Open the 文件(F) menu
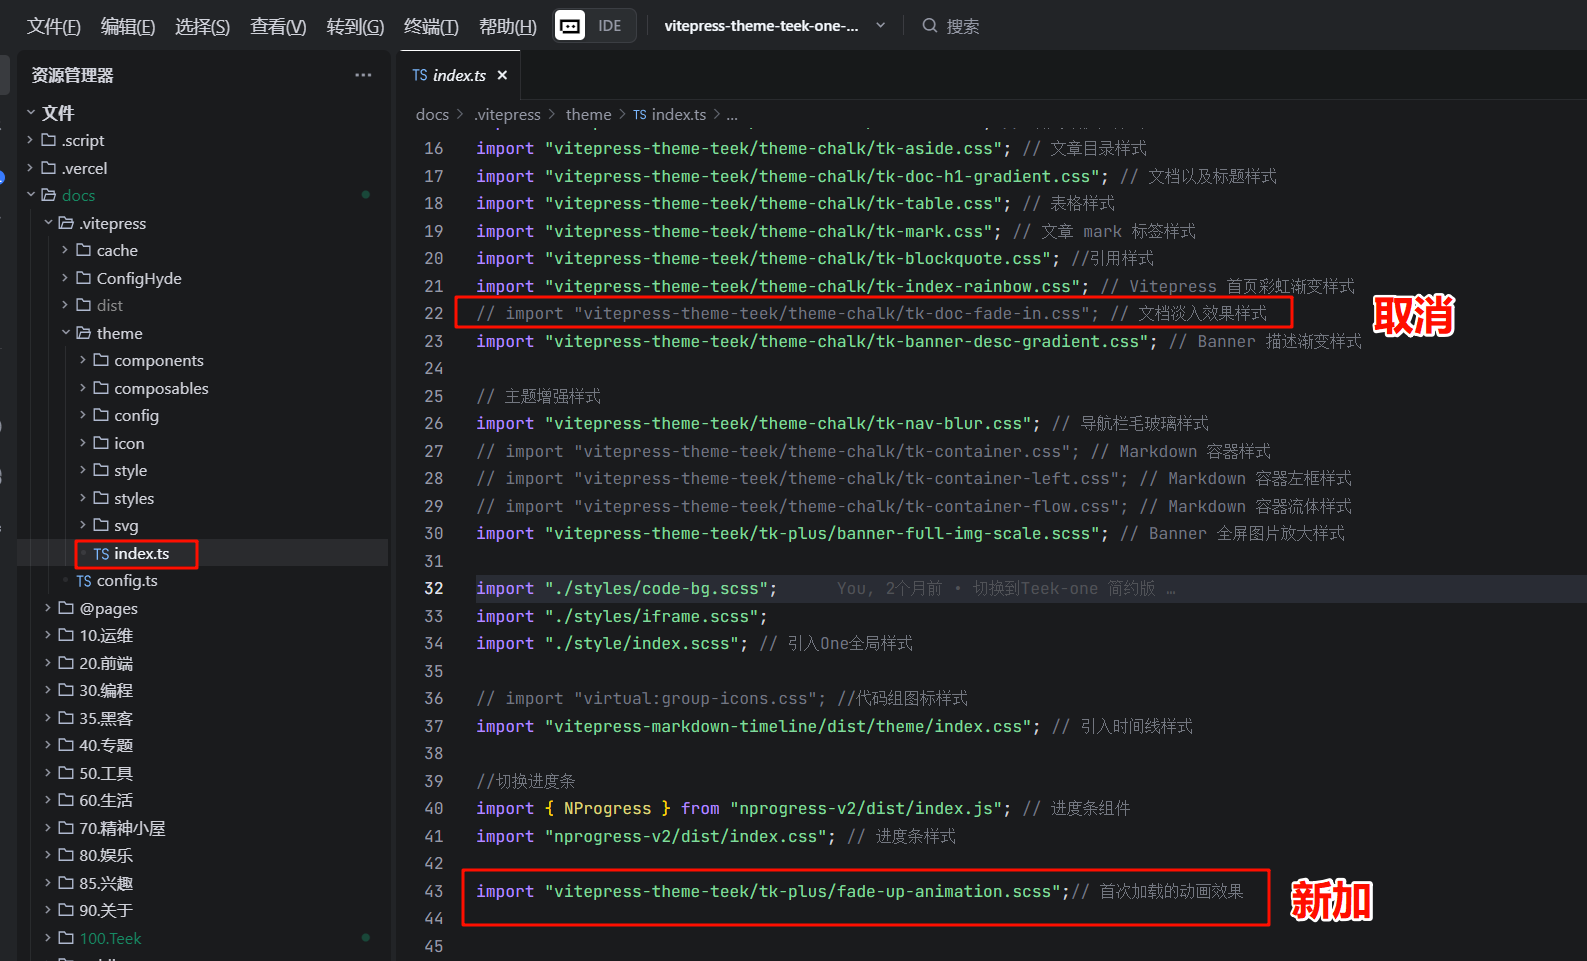This screenshot has width=1587, height=961. point(54,26)
